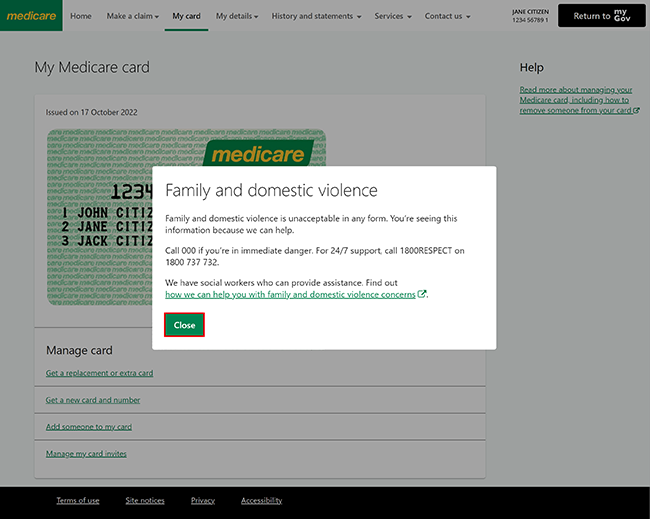
Task: Open Terms of use in footer
Action: point(78,500)
